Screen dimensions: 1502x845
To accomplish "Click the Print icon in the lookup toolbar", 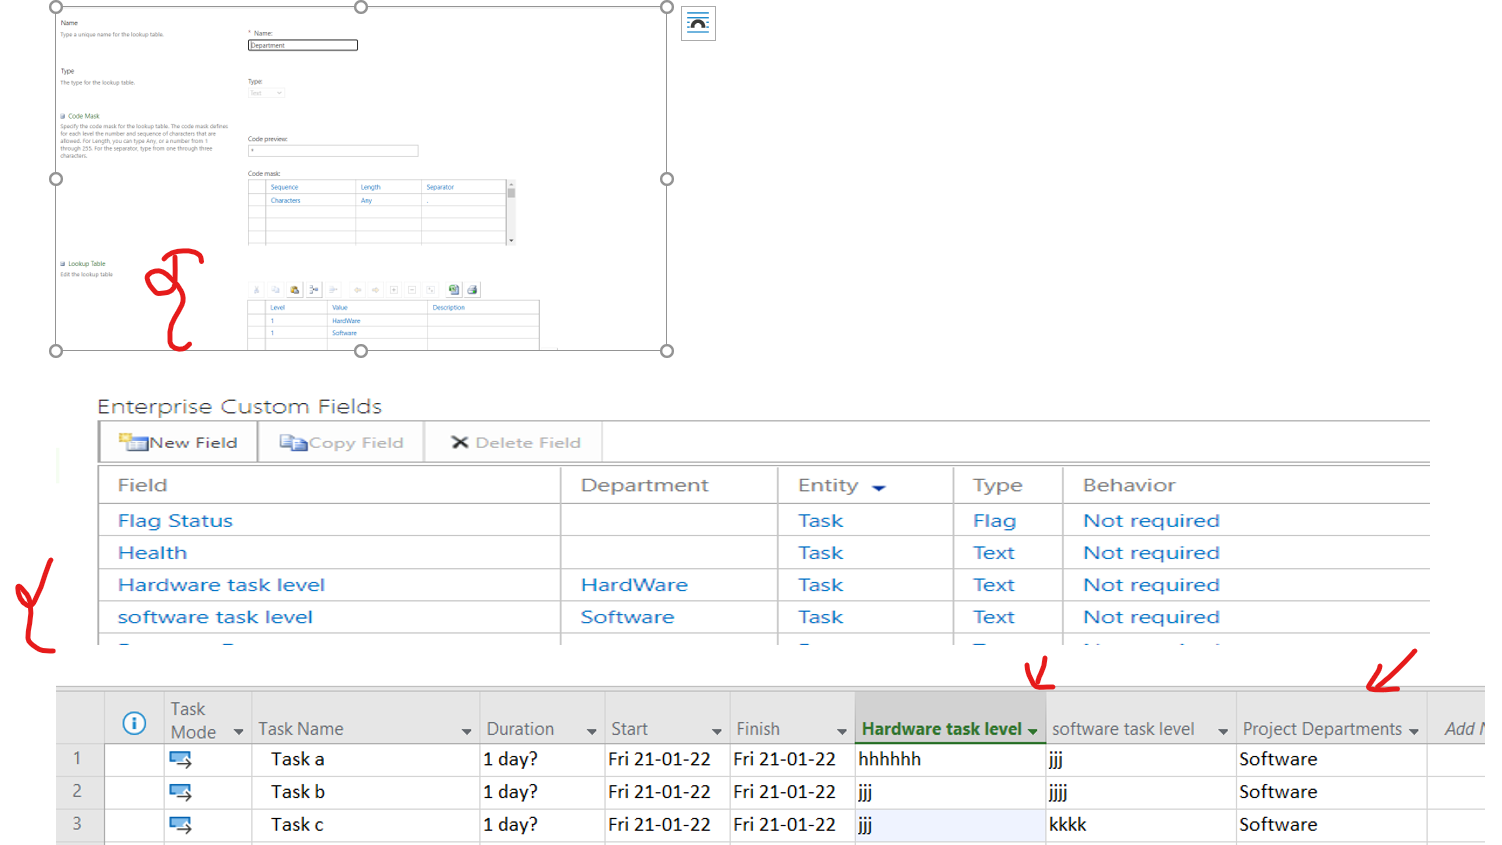I will (x=471, y=289).
